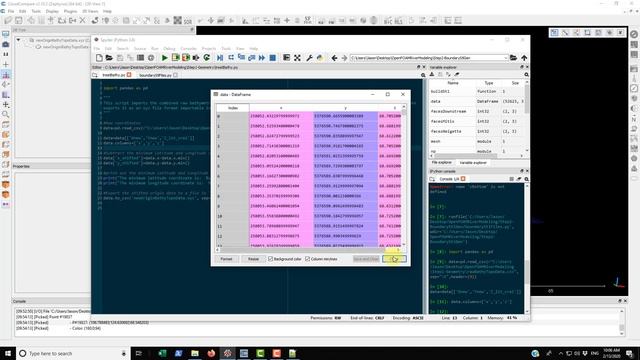Viewport: 640px width, 360px height.
Task: Close the editor tab with red close box
Action: (129, 75)
